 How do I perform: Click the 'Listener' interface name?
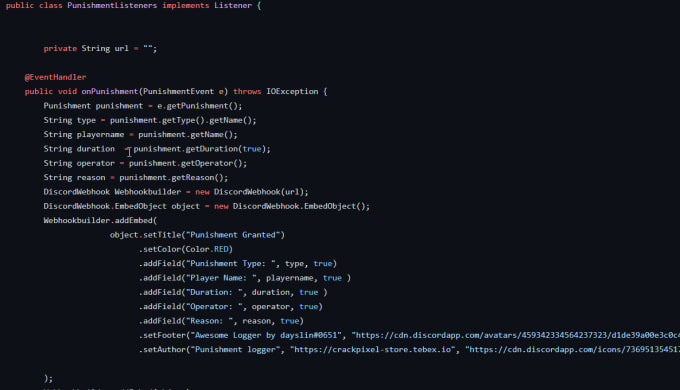233,5
